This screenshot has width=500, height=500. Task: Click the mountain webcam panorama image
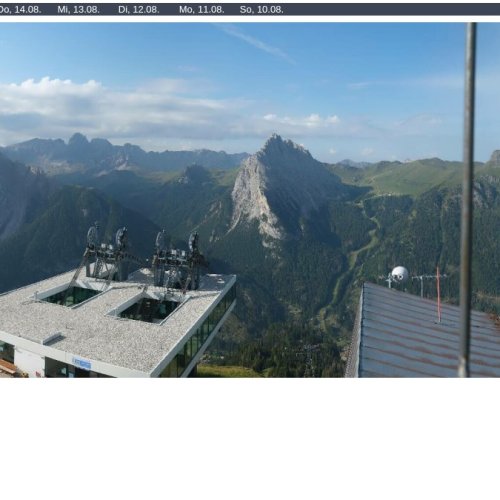(x=250, y=200)
